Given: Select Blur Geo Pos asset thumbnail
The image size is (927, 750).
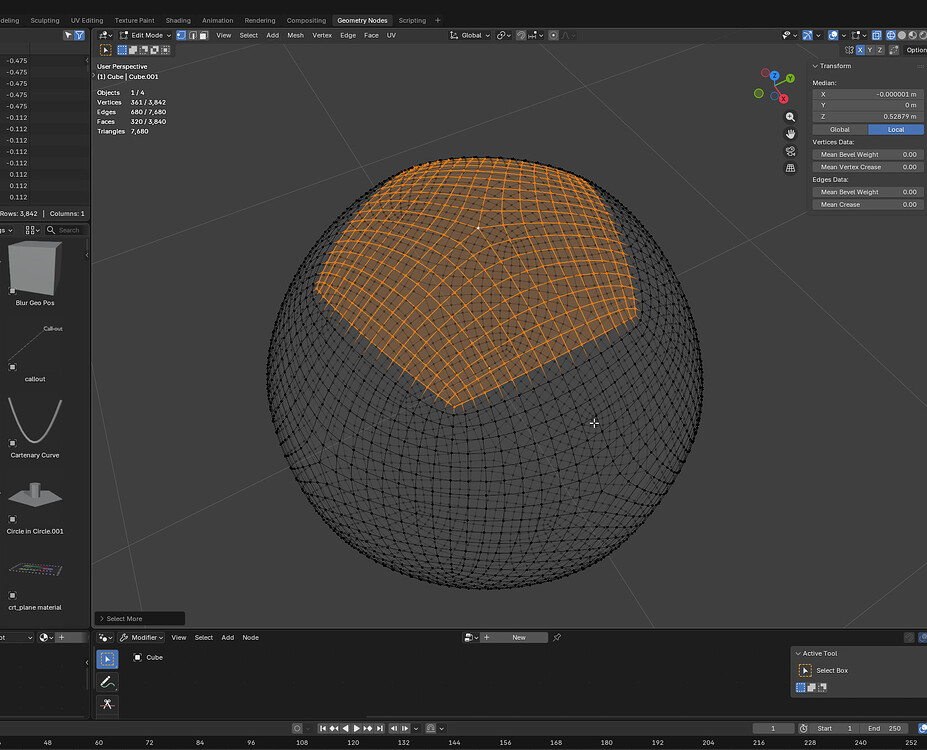Looking at the screenshot, I should click(x=35, y=269).
